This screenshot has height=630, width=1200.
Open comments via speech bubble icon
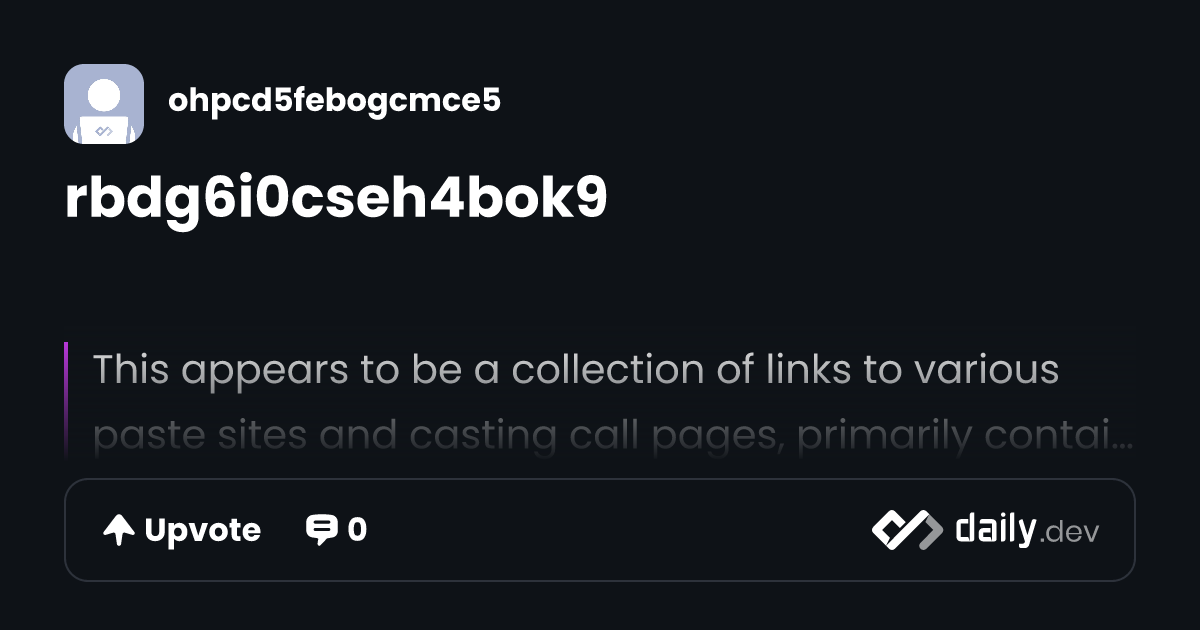[321, 530]
